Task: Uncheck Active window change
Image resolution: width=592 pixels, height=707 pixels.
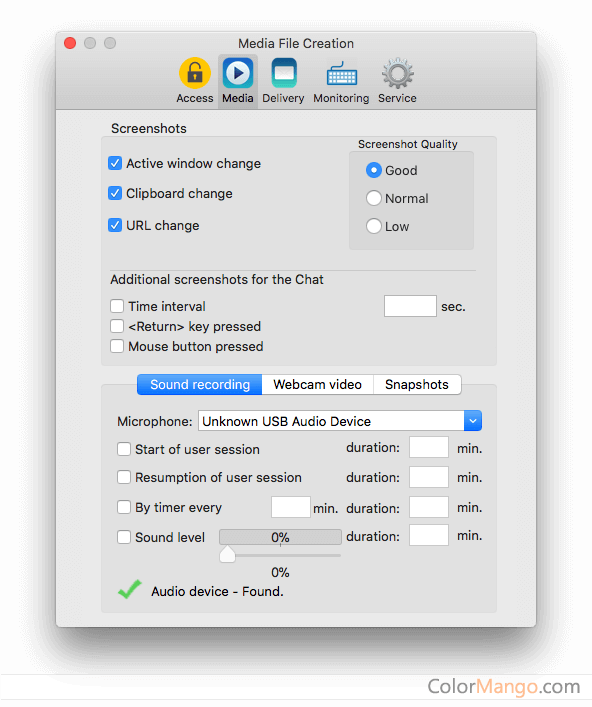Action: [115, 163]
